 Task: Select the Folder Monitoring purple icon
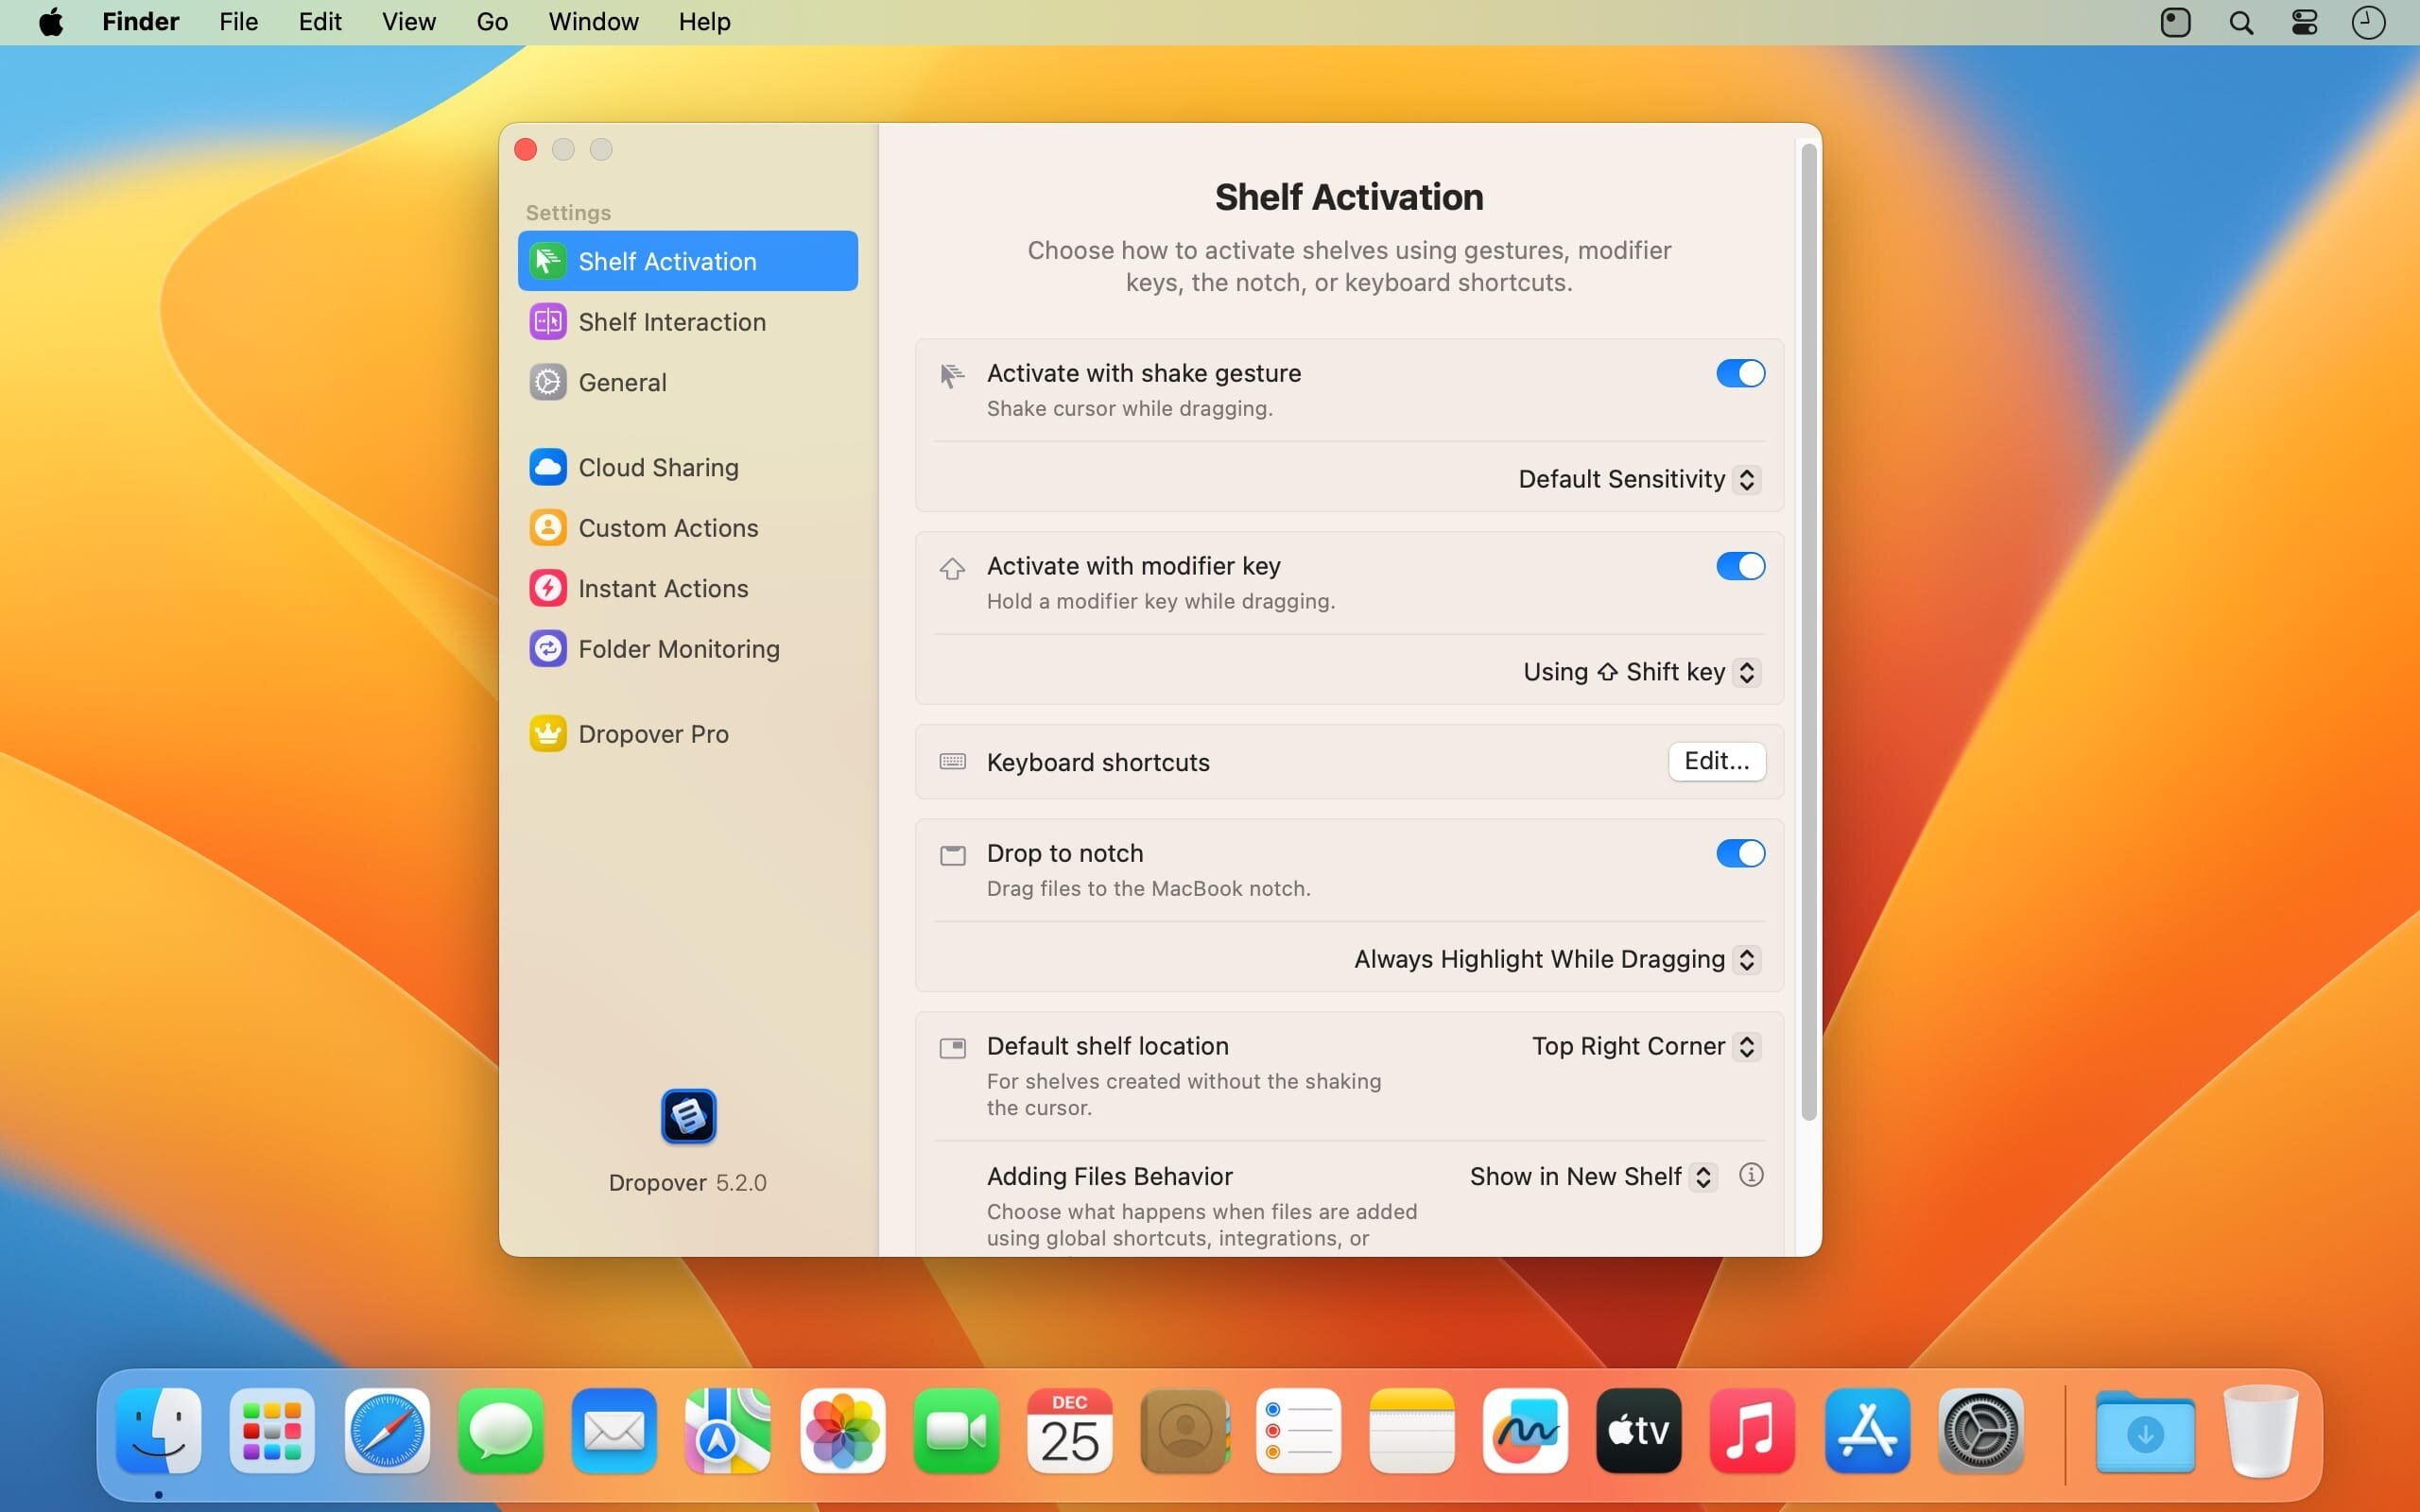(547, 649)
